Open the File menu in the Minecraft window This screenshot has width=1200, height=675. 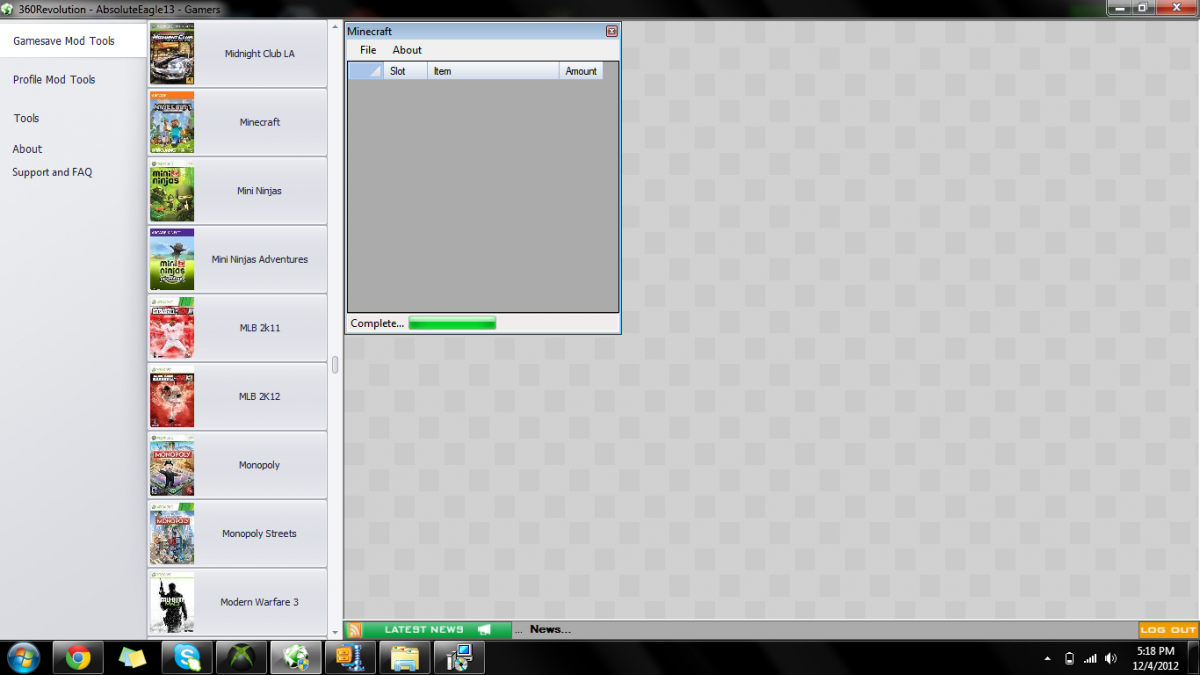pos(368,50)
